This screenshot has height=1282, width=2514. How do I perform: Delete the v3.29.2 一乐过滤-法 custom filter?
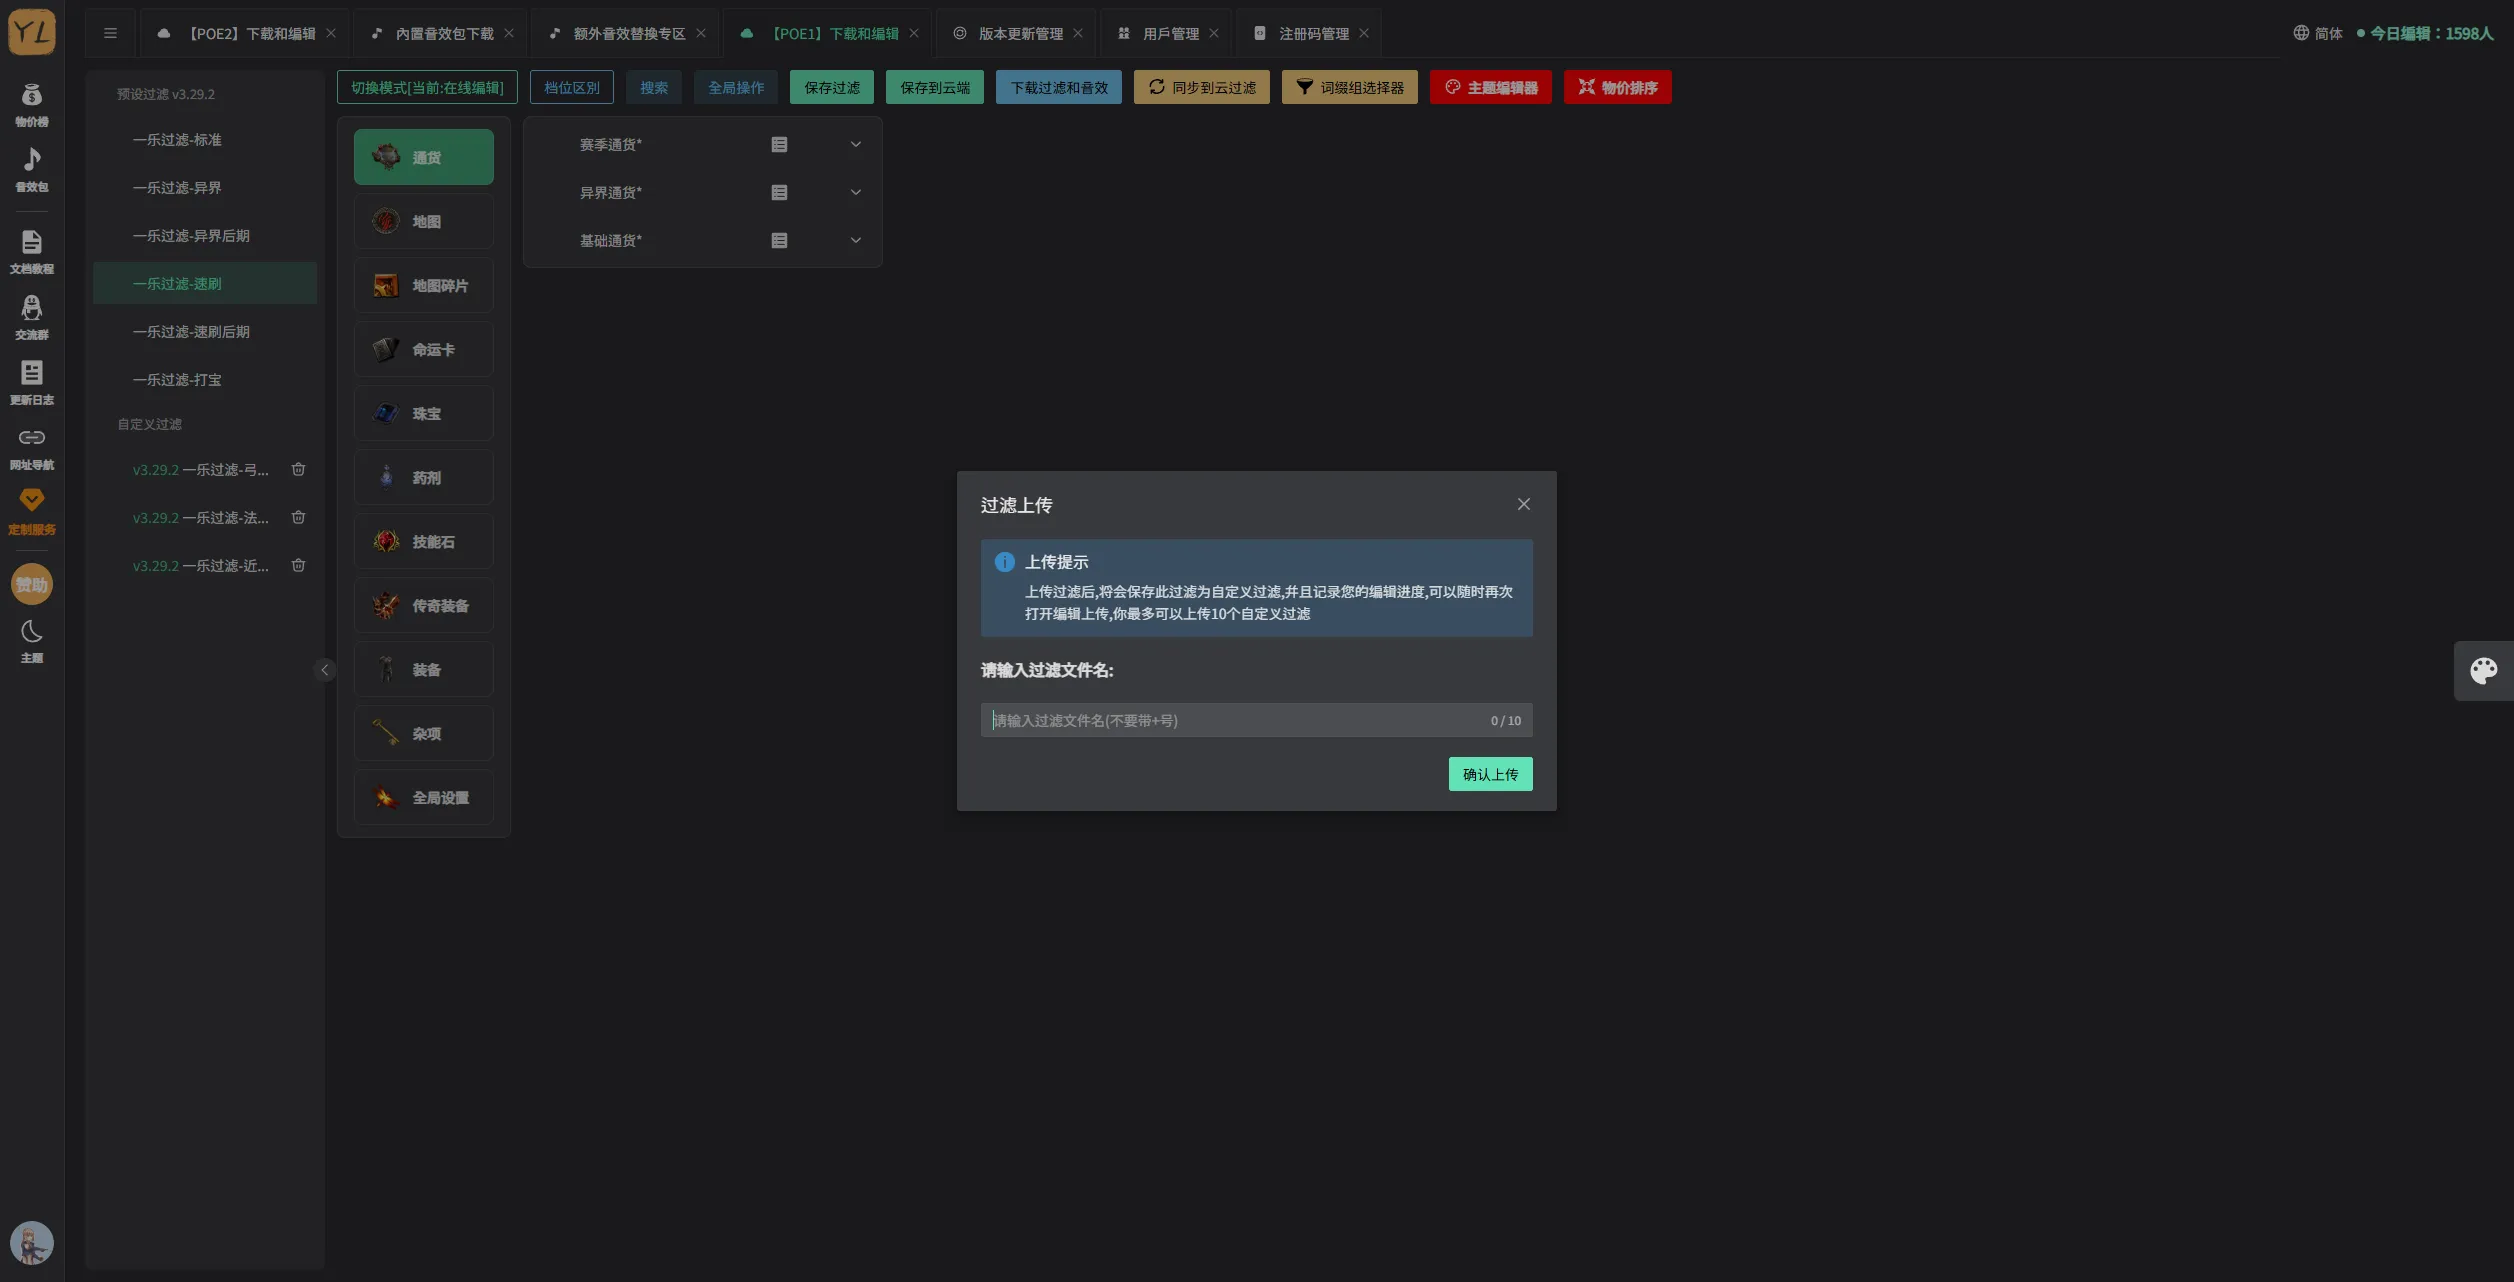click(298, 517)
